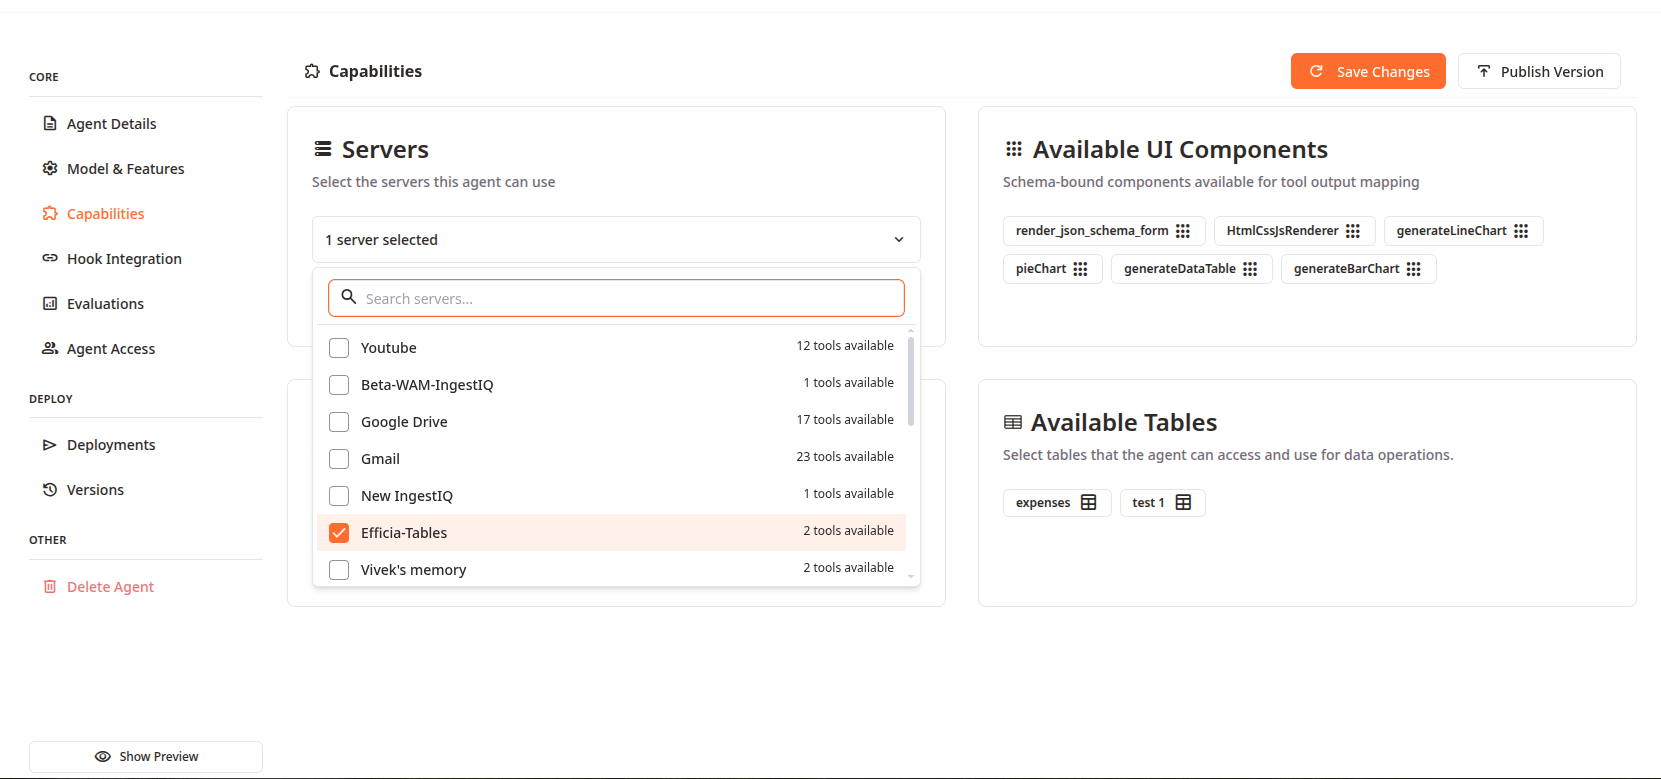Click the server list scrollbar thumb
1661x779 pixels.
pos(910,381)
